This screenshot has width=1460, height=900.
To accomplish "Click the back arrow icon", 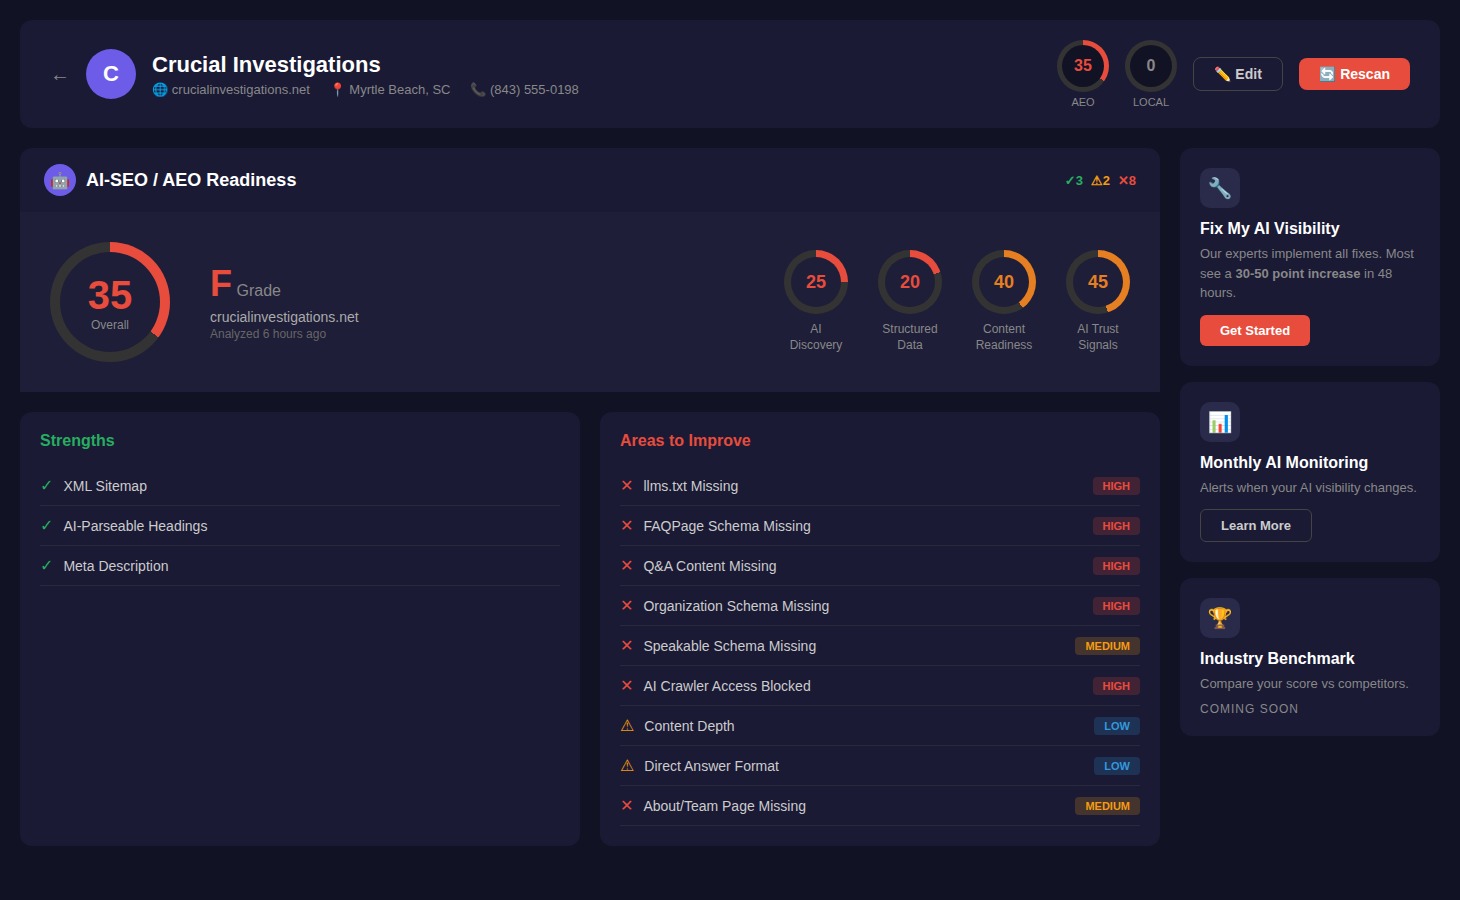I will point(60,77).
